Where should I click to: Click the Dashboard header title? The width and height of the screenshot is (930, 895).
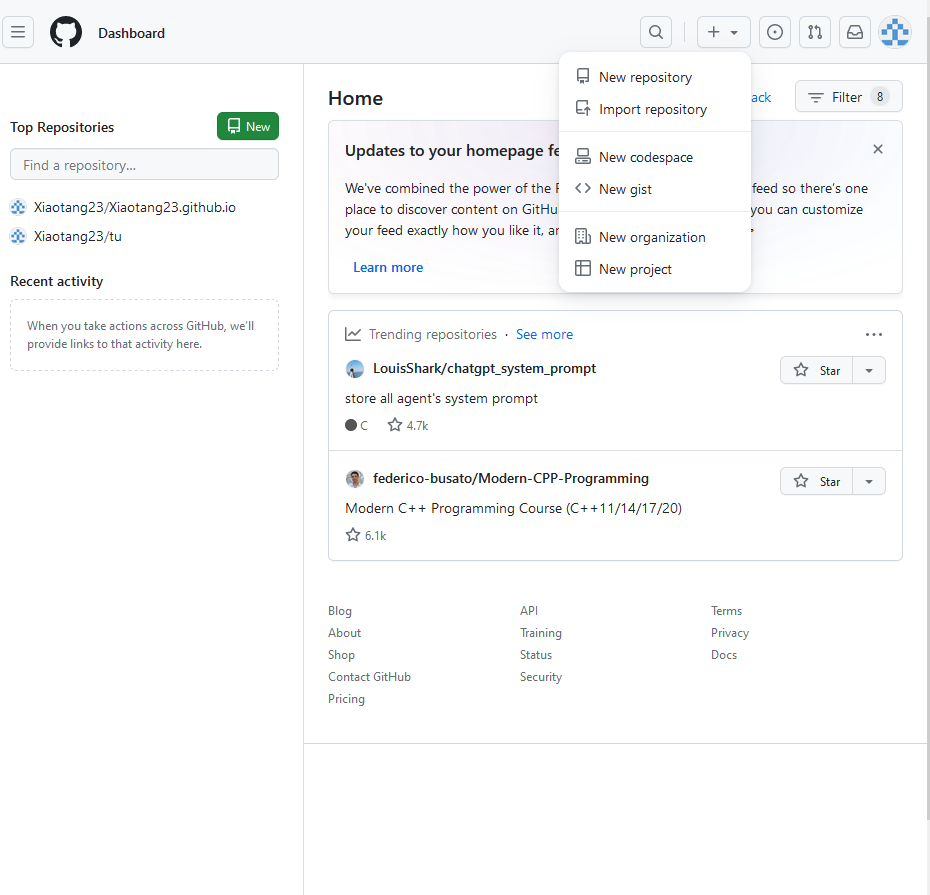132,33
